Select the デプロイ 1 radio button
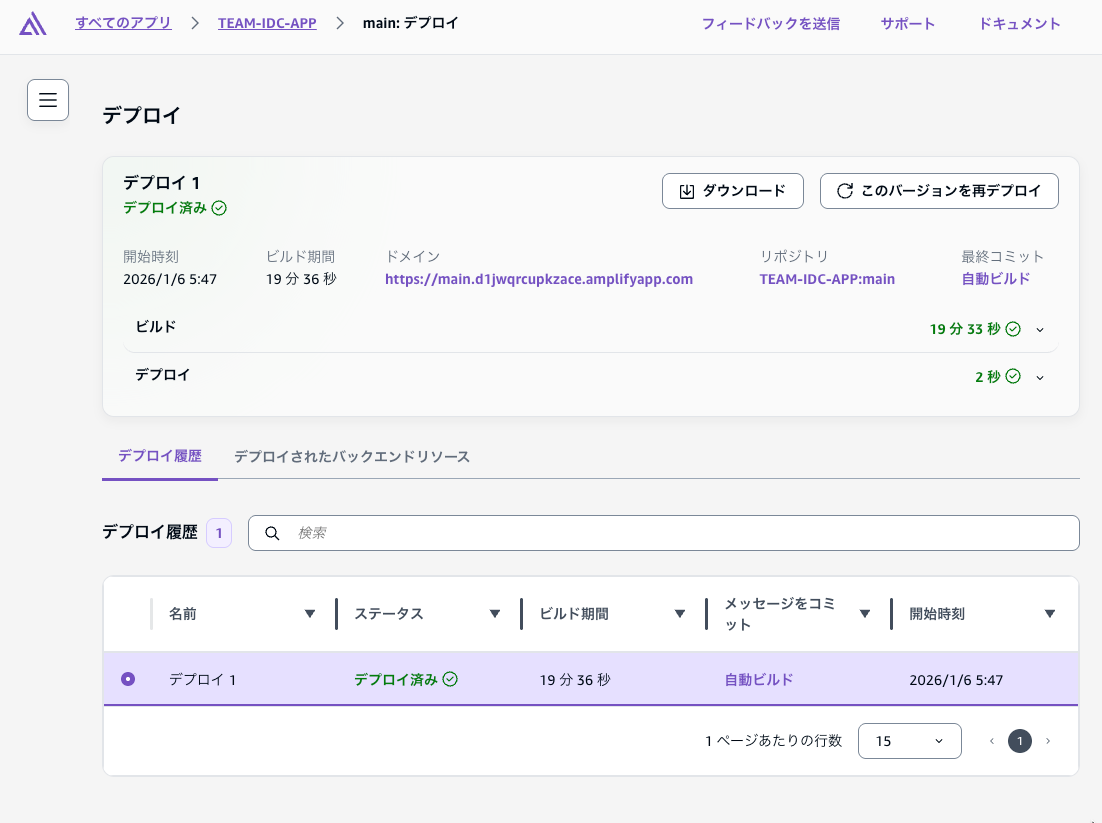The image size is (1102, 823). (128, 679)
